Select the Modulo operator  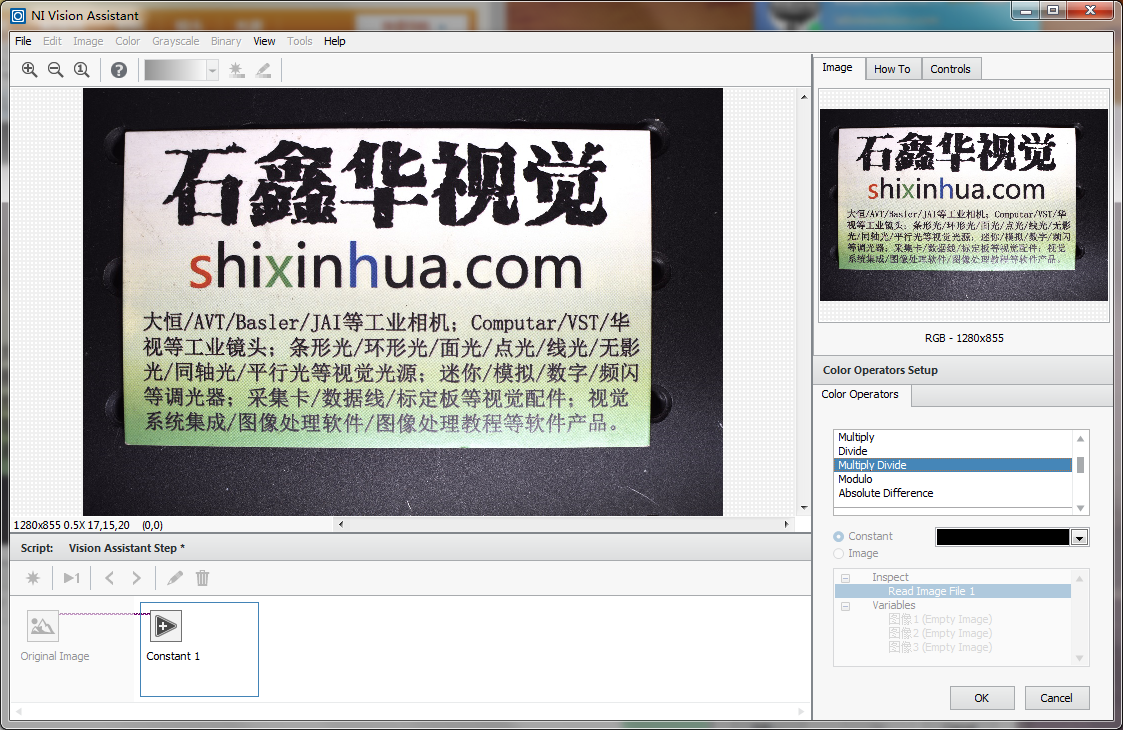click(953, 479)
